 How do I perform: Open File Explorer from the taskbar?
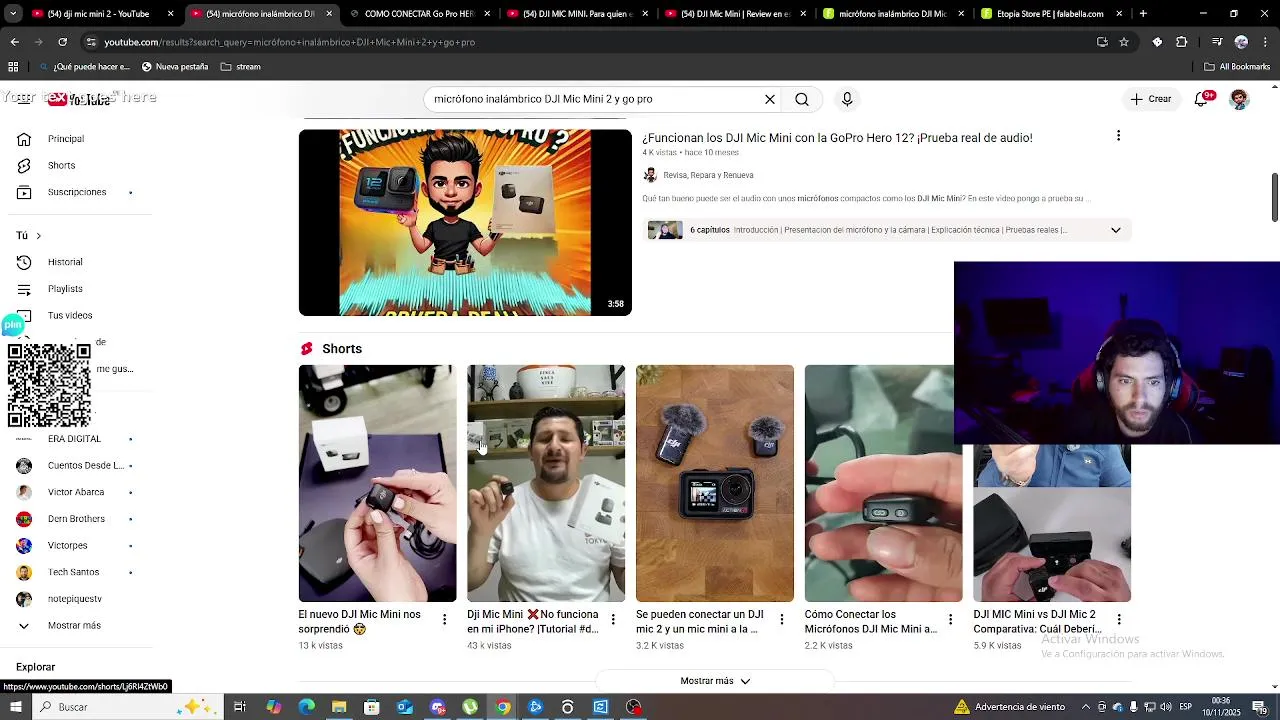pyautogui.click(x=339, y=707)
